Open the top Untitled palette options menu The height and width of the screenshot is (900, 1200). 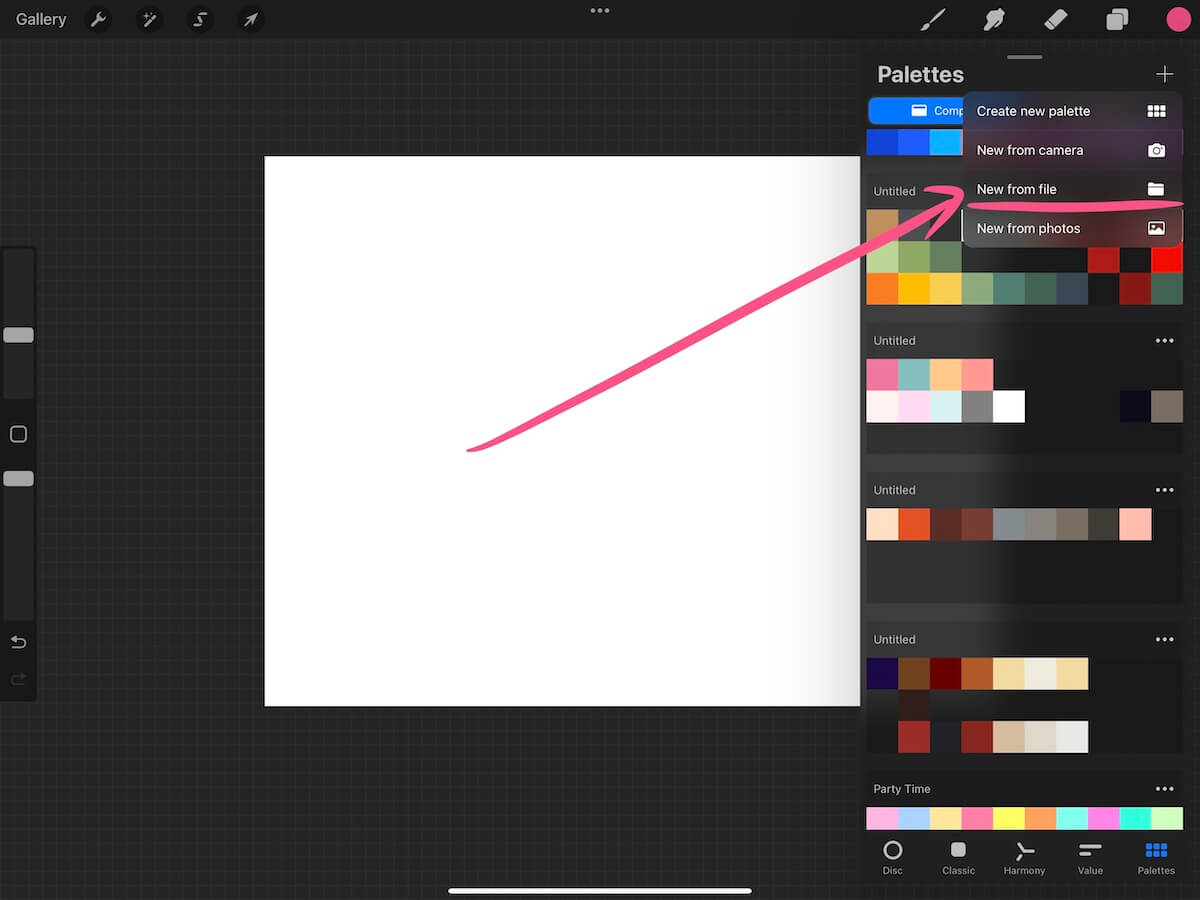pyautogui.click(x=1164, y=340)
